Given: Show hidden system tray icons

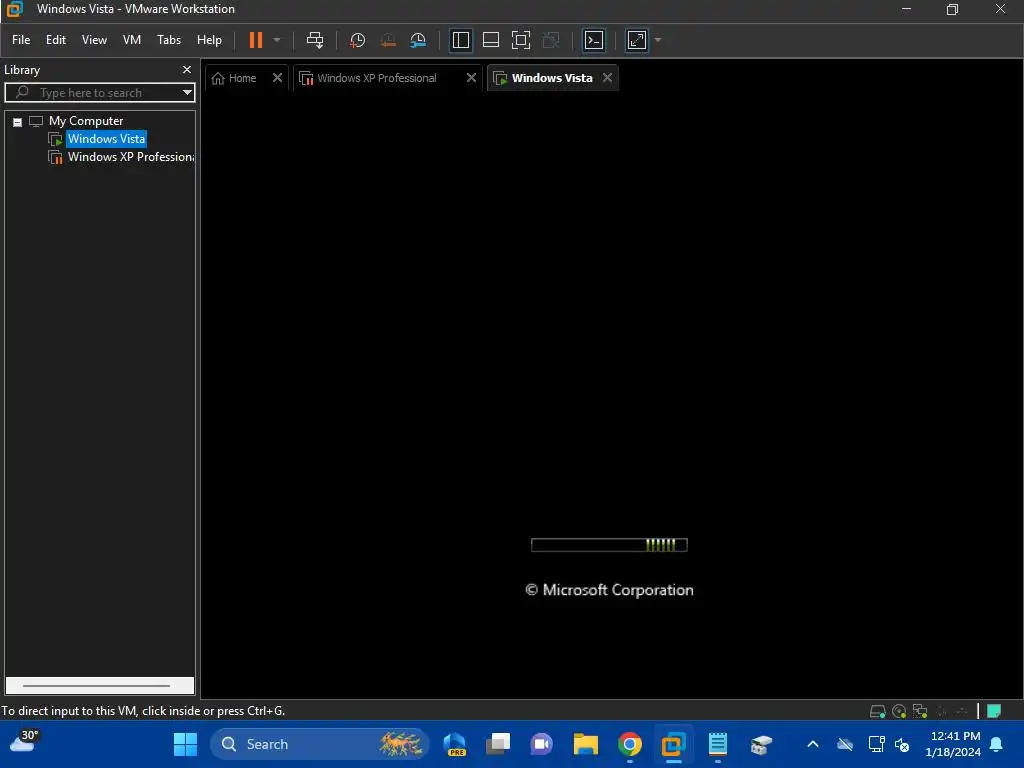Looking at the screenshot, I should [x=813, y=744].
